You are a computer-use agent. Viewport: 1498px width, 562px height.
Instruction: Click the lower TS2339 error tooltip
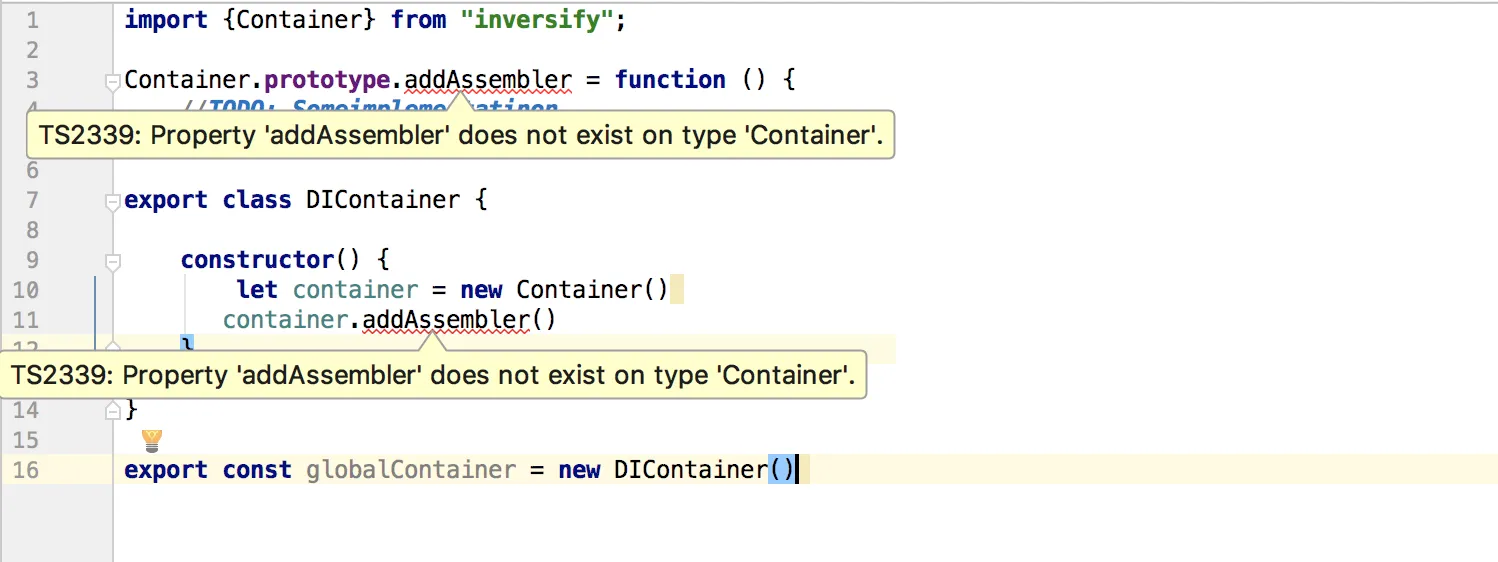coord(433,376)
